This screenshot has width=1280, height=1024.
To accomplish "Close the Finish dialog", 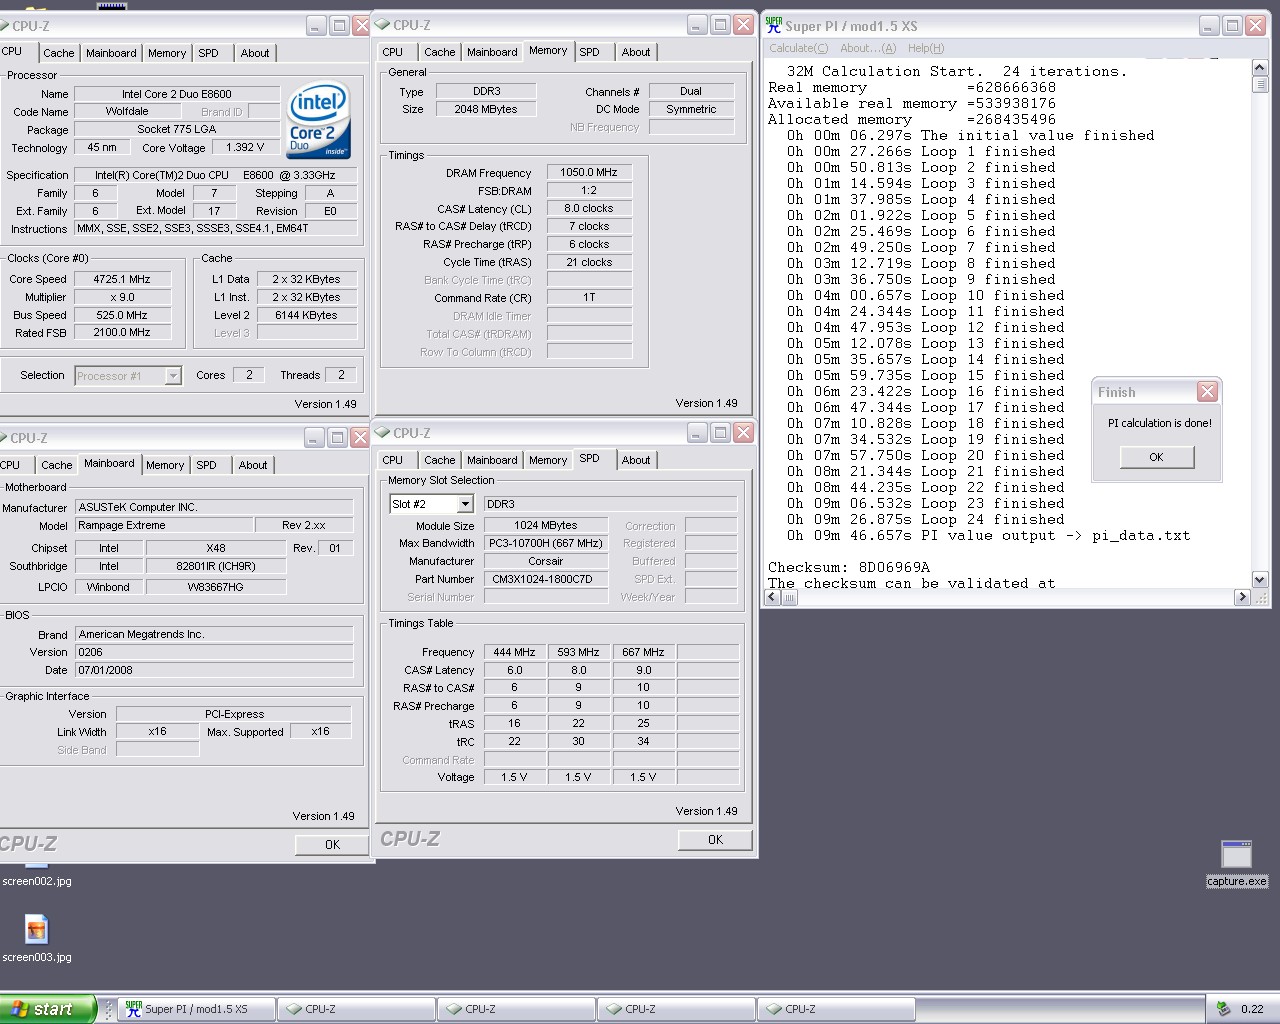I will (x=1207, y=391).
